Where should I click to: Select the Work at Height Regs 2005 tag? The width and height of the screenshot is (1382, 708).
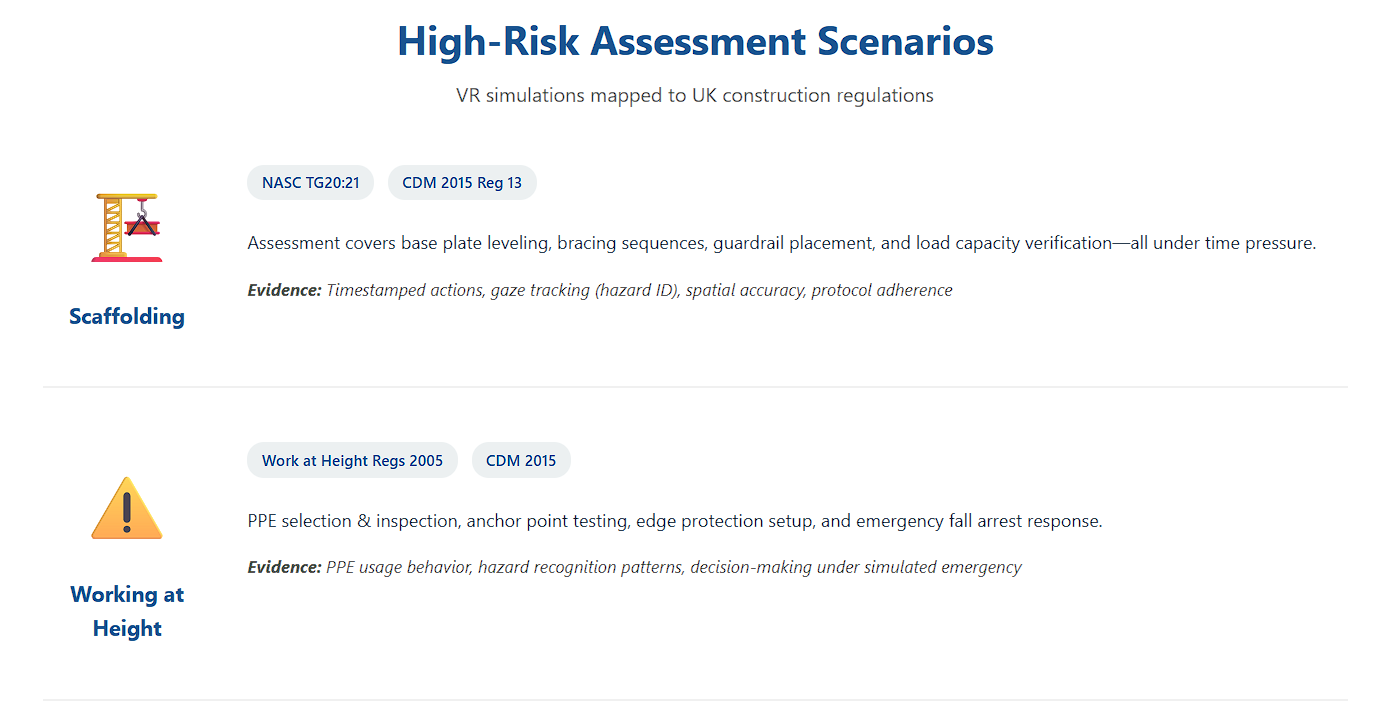pos(352,461)
